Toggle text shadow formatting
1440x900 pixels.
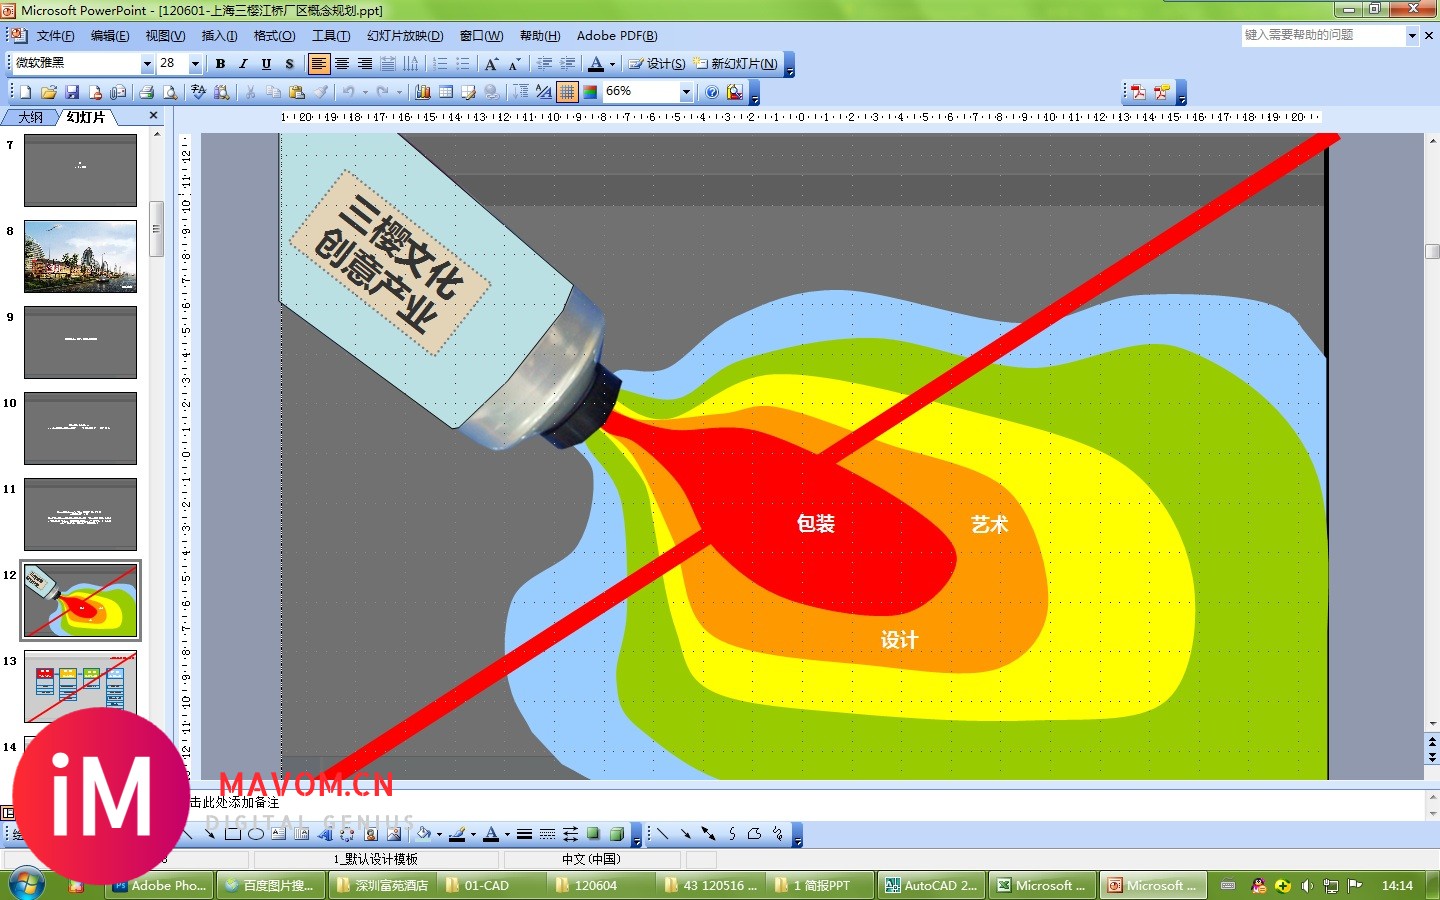pos(289,64)
